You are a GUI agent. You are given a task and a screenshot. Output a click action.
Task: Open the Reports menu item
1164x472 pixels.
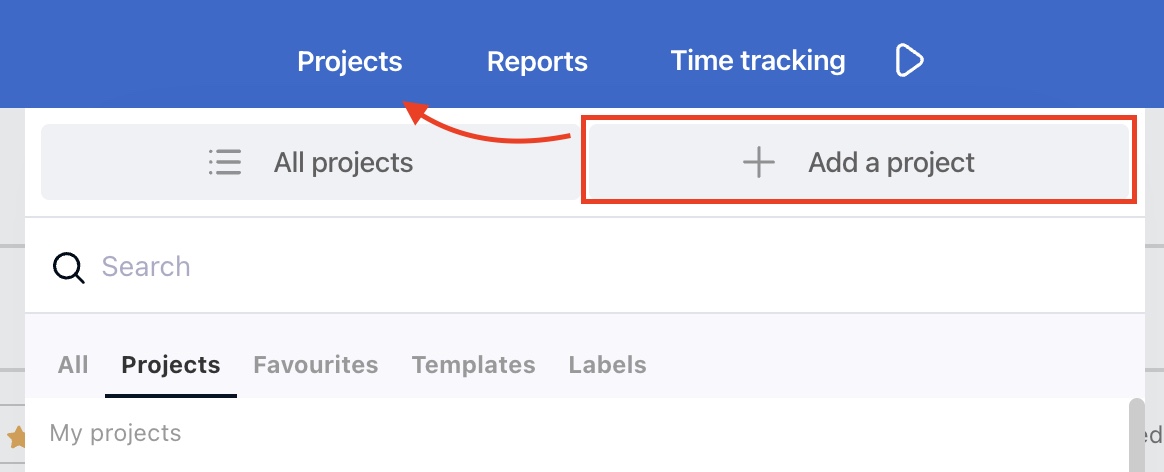tap(537, 61)
